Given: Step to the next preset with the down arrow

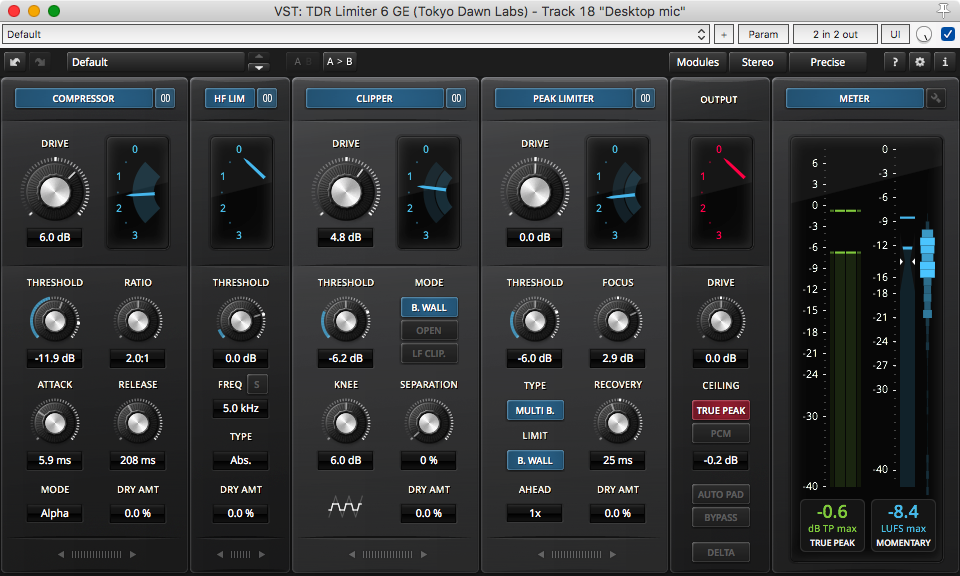Looking at the screenshot, I should click(258, 67).
